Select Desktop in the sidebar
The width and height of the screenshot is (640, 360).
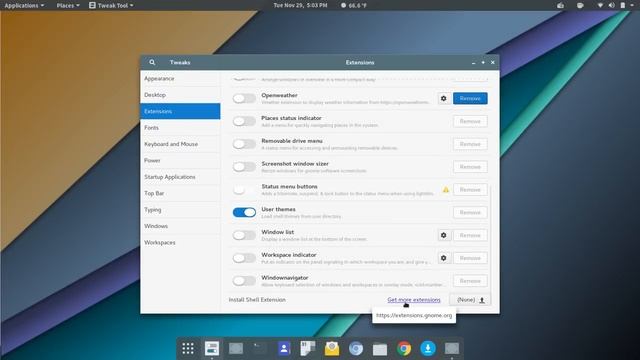pos(180,95)
